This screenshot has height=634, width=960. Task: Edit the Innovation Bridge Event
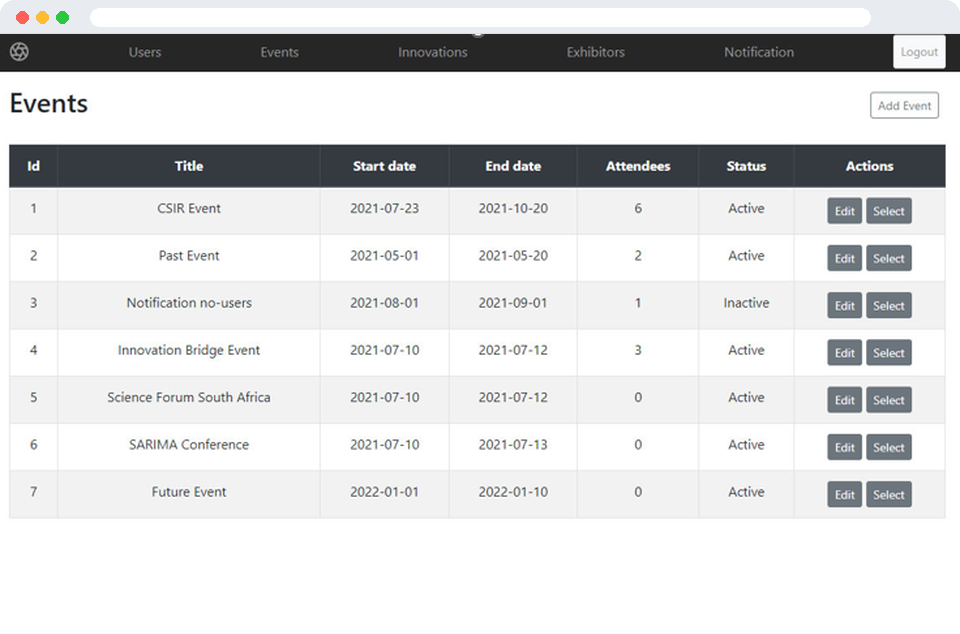click(x=844, y=352)
